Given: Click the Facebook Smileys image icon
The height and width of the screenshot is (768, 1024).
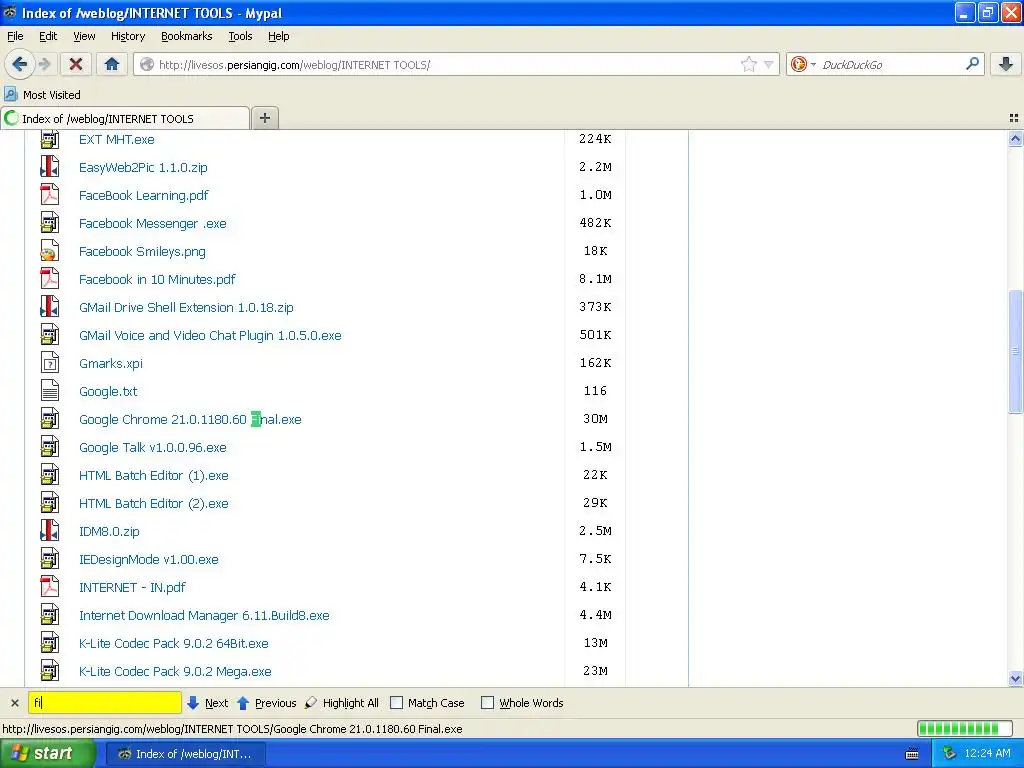Looking at the screenshot, I should point(50,251).
